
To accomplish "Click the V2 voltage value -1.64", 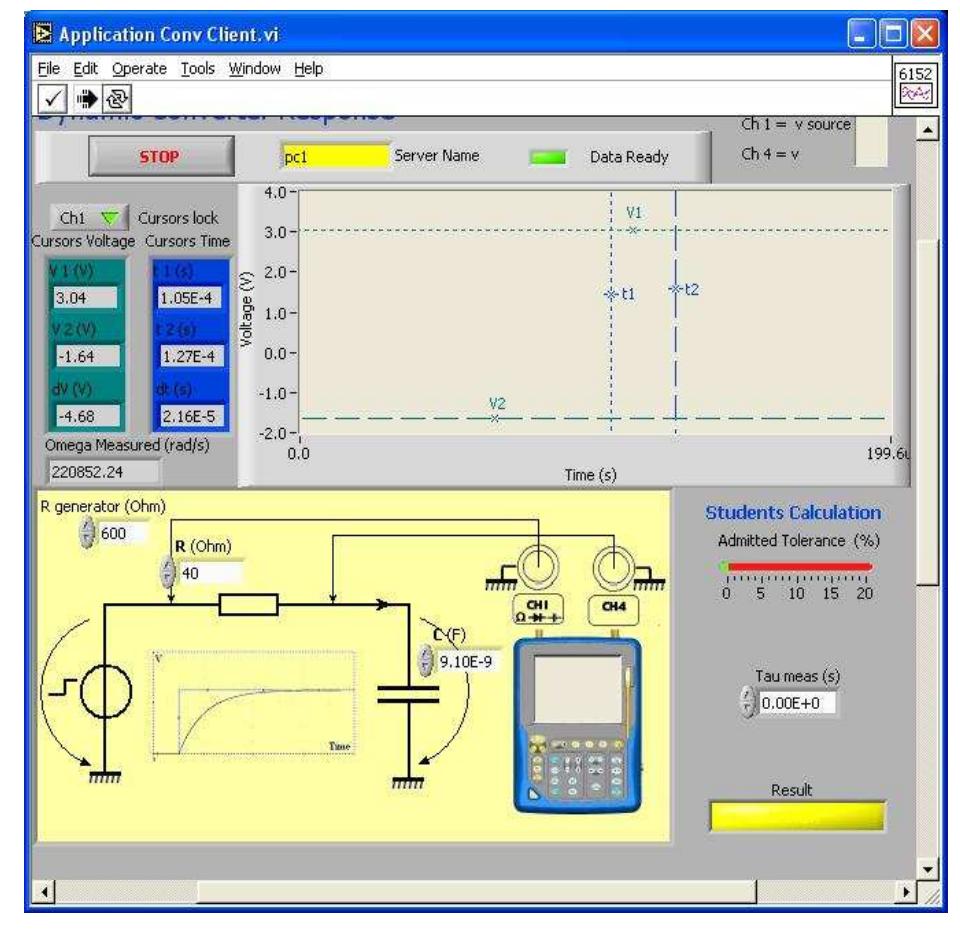I will tap(87, 356).
